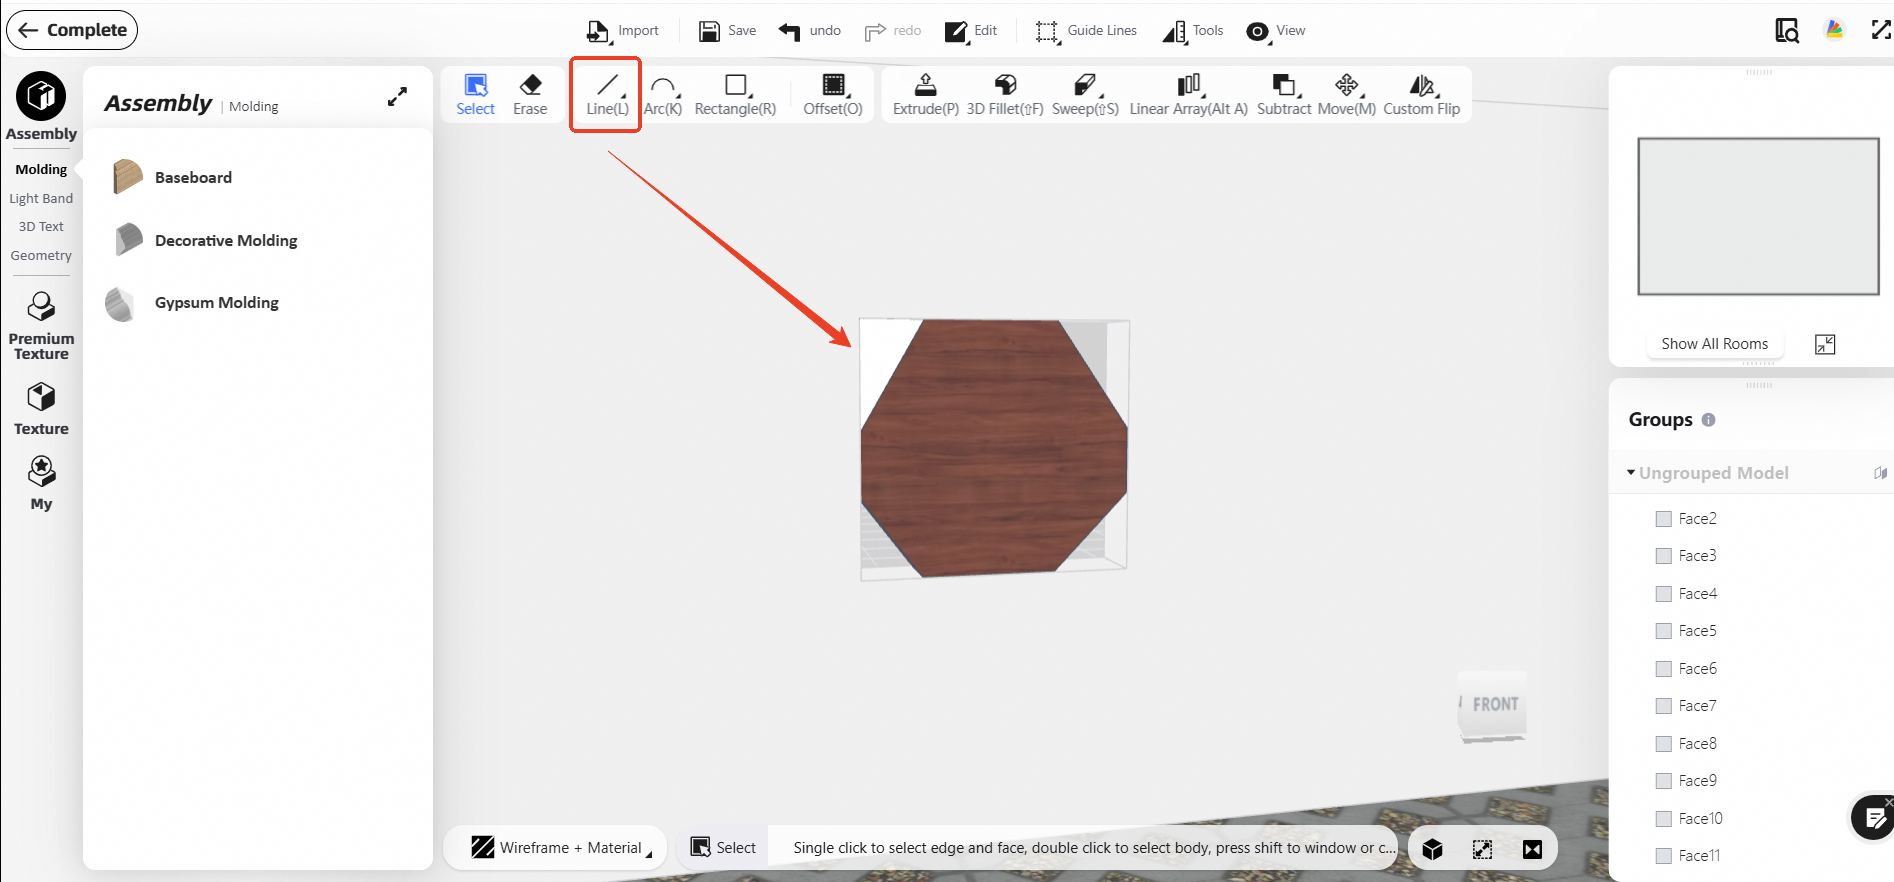This screenshot has height=882, width=1894.
Task: Check the Face5 checkbox
Action: [x=1664, y=631]
